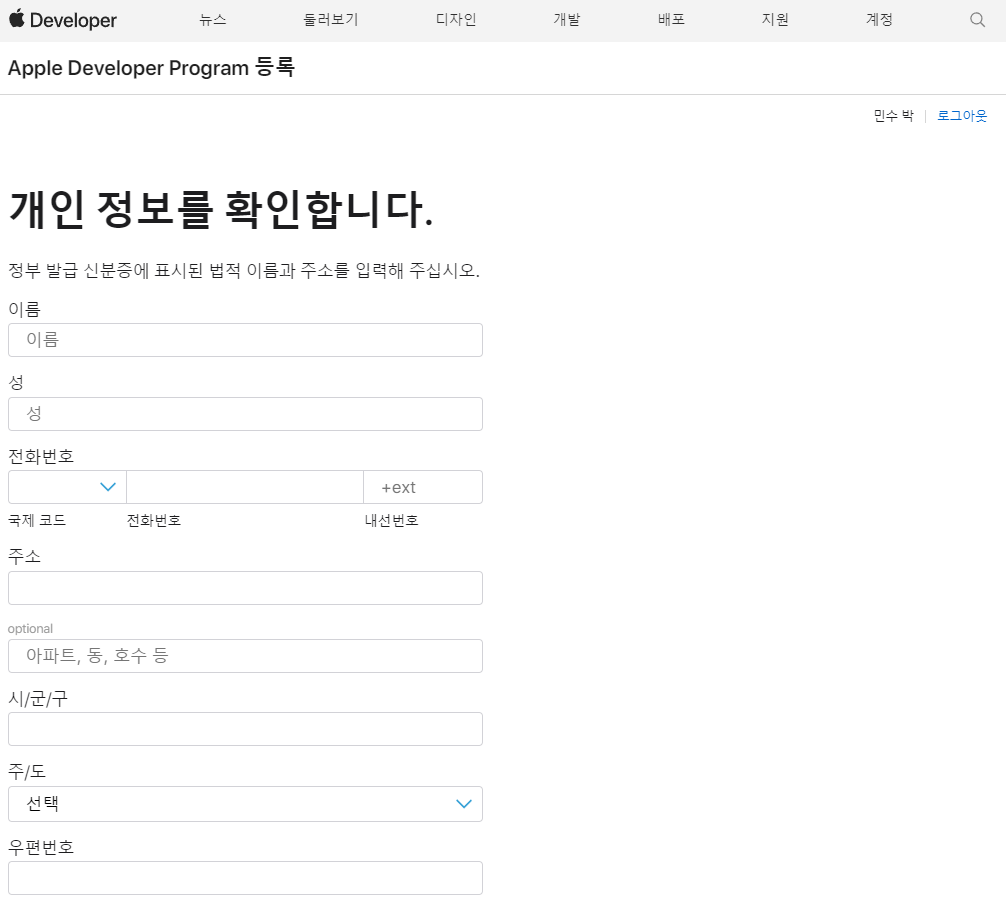1006x902 pixels.
Task: Focus the 성 input field
Action: click(x=245, y=414)
